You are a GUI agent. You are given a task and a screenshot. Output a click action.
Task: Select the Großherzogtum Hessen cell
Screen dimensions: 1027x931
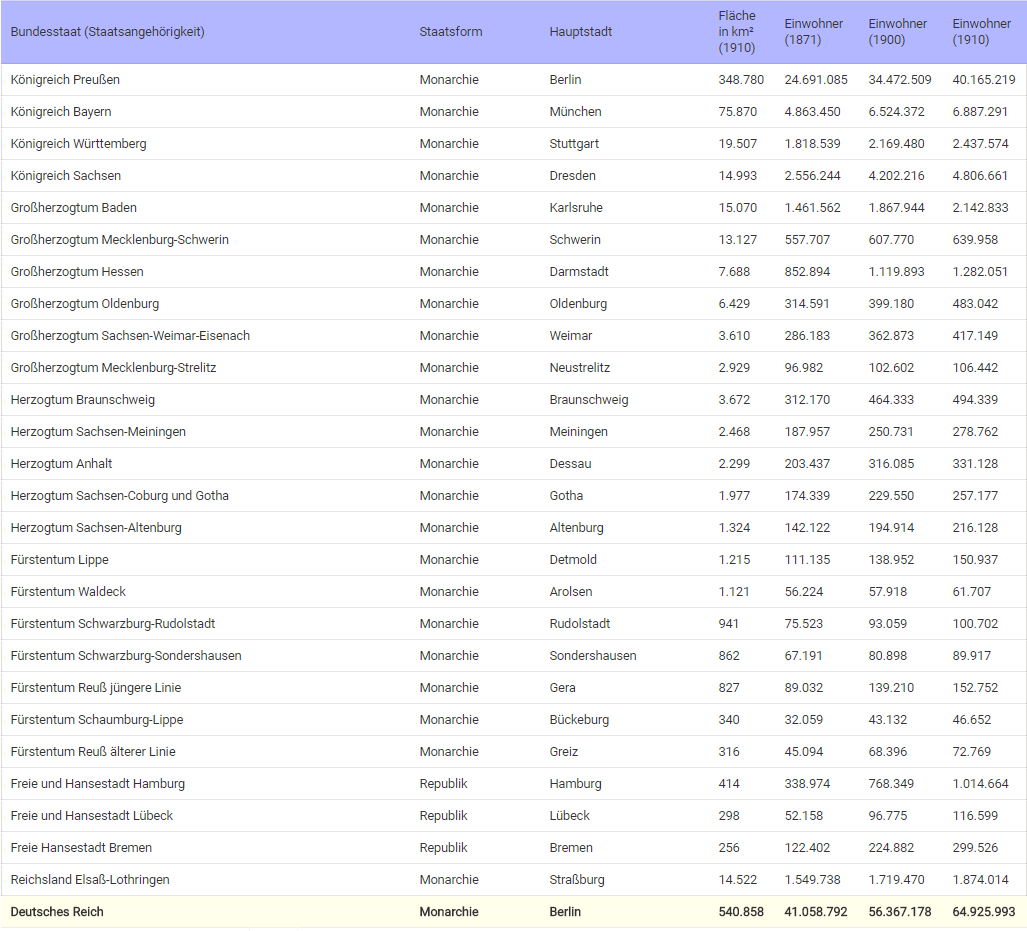(77, 271)
